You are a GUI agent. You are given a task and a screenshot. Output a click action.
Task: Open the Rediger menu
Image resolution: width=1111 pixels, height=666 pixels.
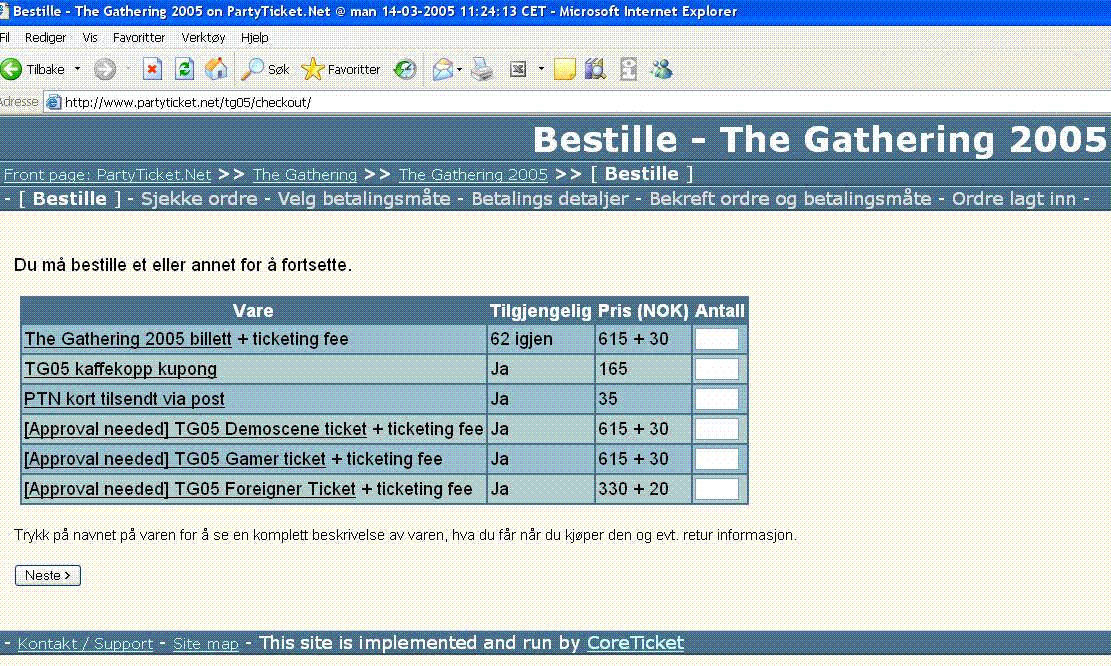pyautogui.click(x=45, y=38)
